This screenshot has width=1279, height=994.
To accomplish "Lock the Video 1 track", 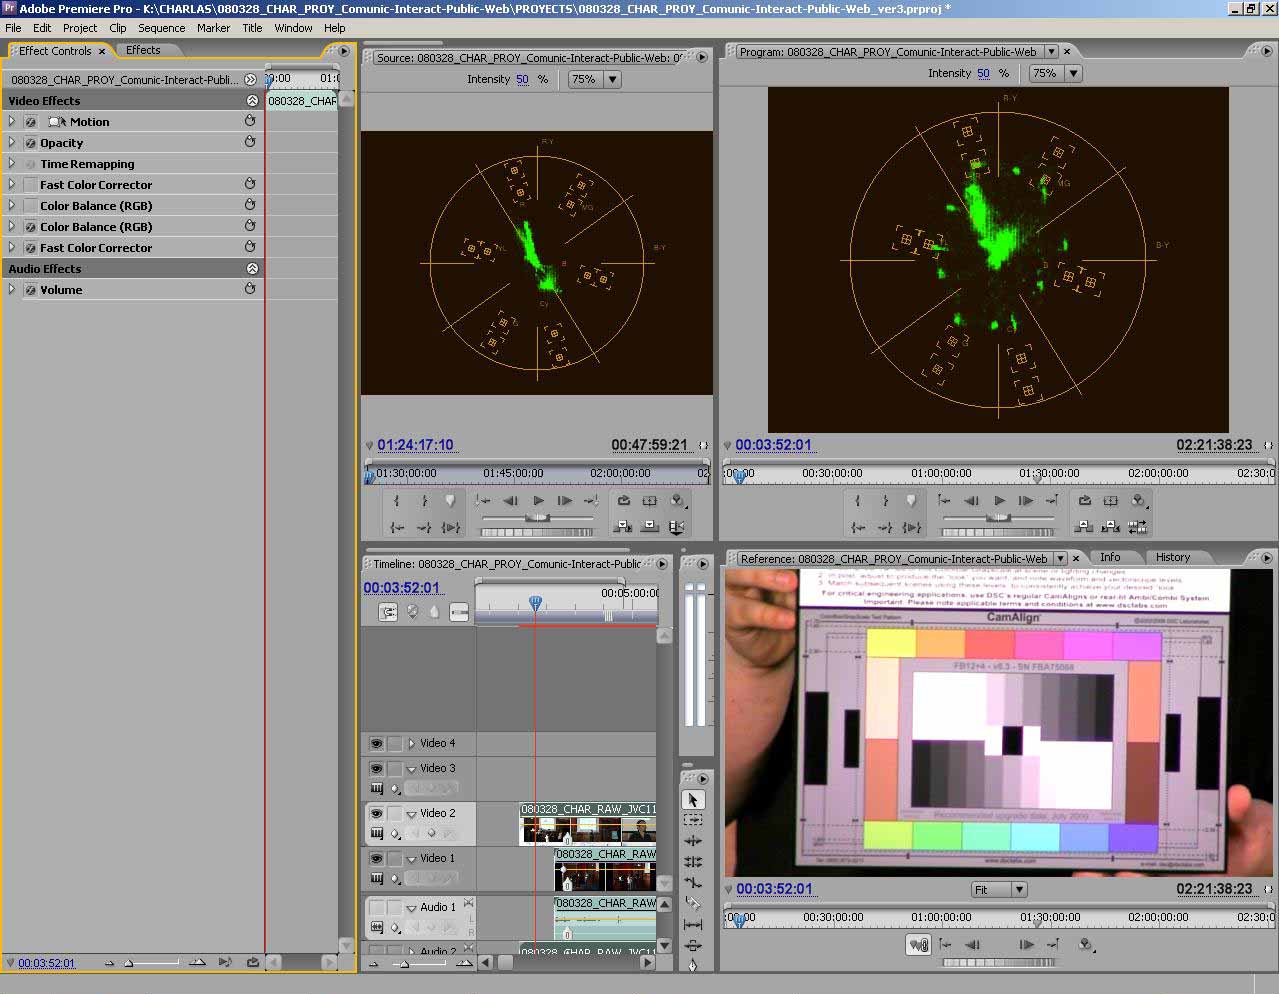I will (391, 858).
